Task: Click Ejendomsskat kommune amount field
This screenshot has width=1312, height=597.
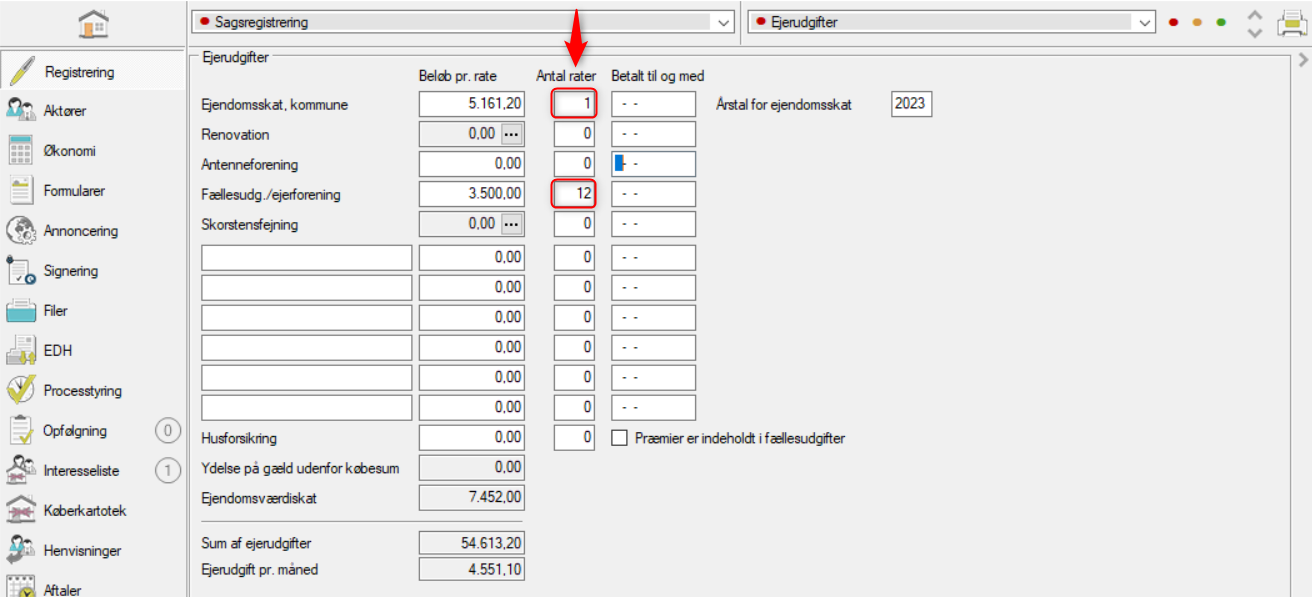Action: 472,104
